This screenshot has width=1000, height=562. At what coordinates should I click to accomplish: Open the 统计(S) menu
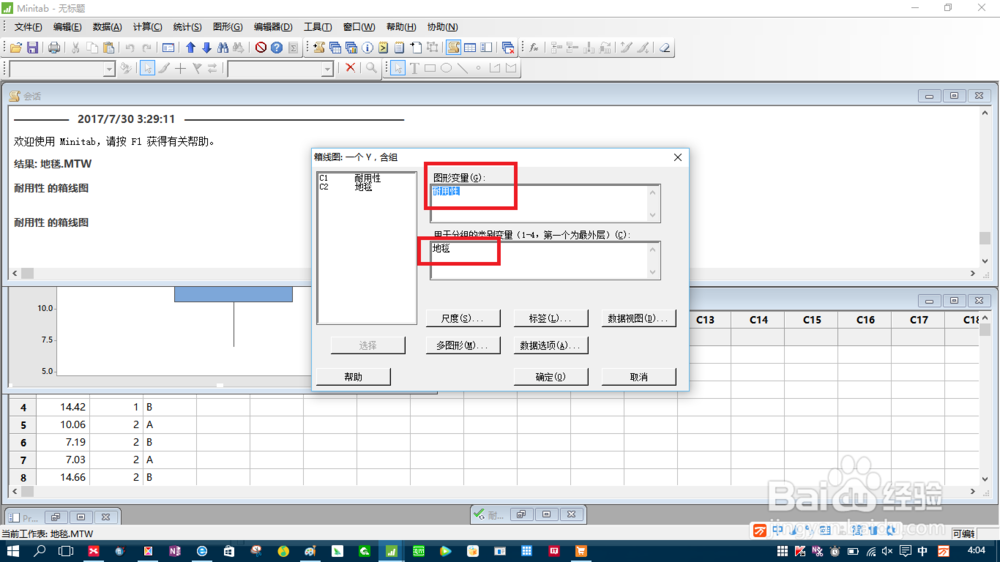[187, 27]
